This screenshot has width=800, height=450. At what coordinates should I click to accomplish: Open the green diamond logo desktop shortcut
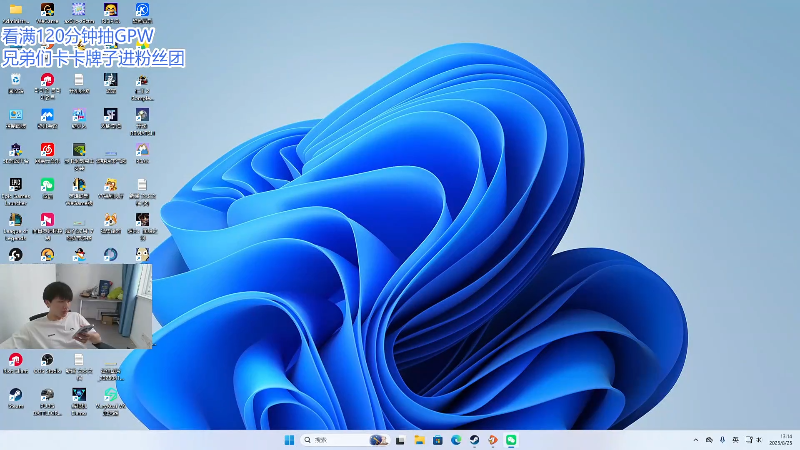click(111, 394)
